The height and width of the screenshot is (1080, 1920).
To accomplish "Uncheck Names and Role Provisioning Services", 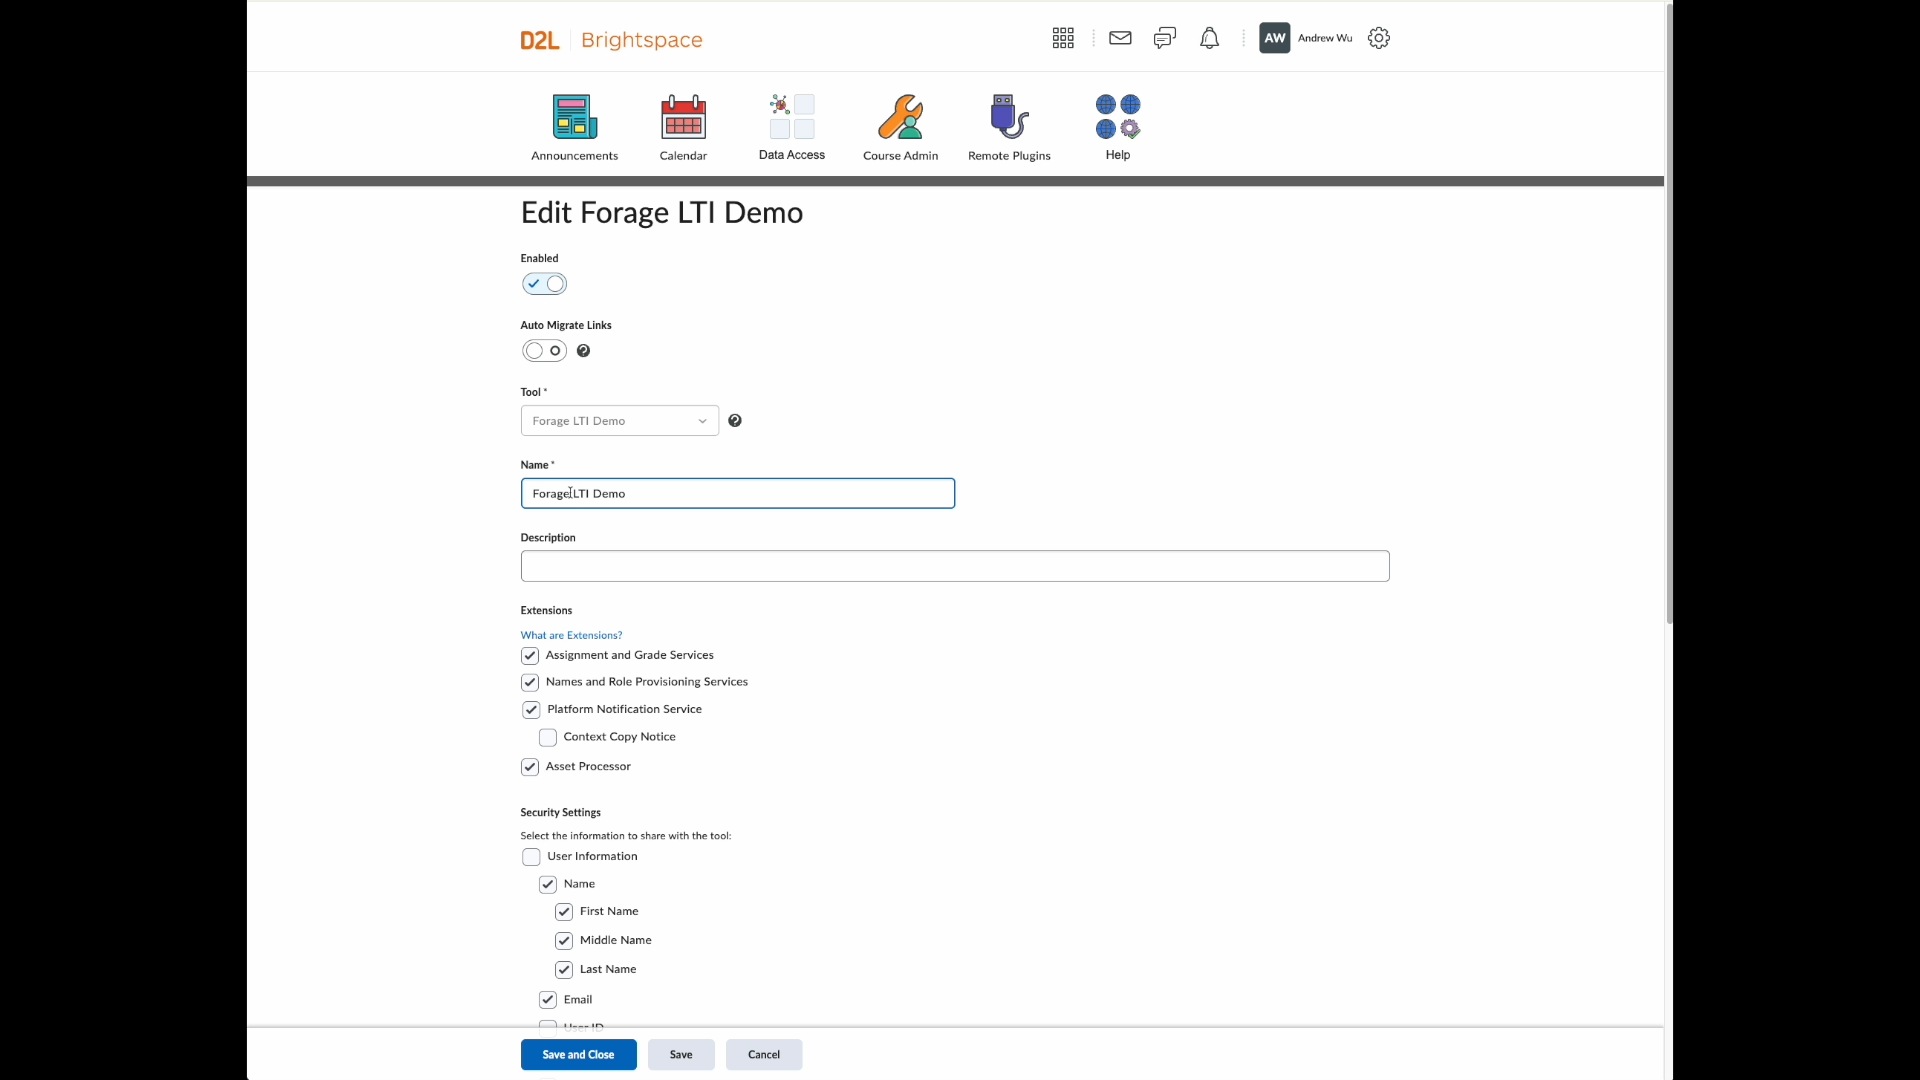I will coord(530,683).
